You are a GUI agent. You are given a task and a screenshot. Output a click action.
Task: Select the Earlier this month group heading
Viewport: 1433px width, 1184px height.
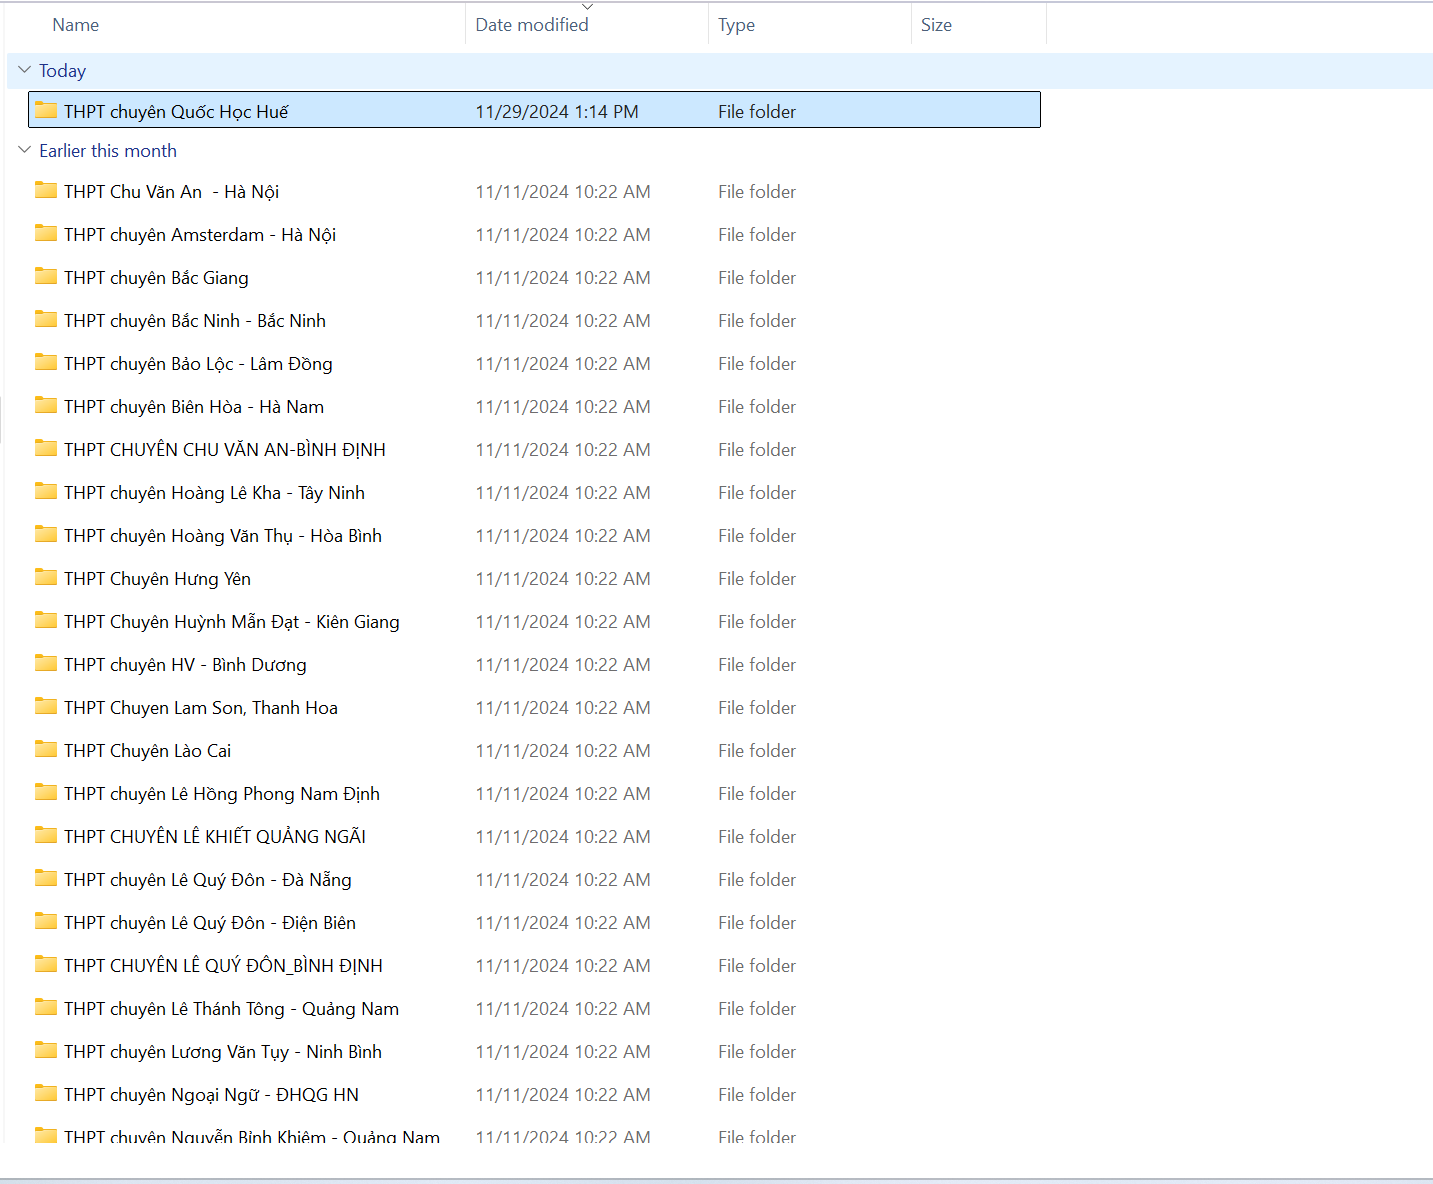108,151
